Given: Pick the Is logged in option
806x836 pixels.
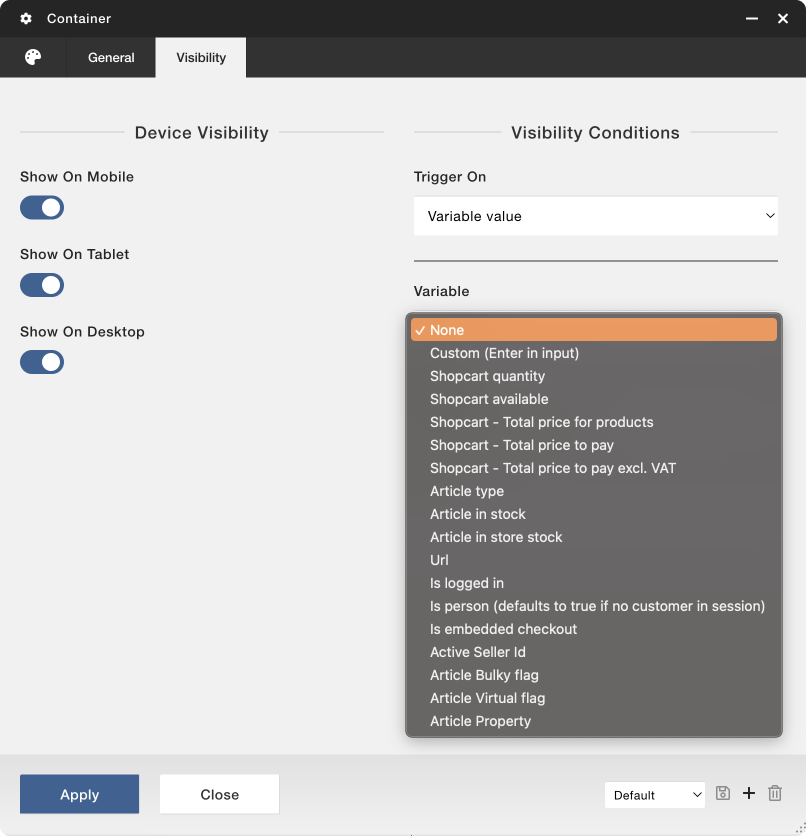Looking at the screenshot, I should 466,583.
